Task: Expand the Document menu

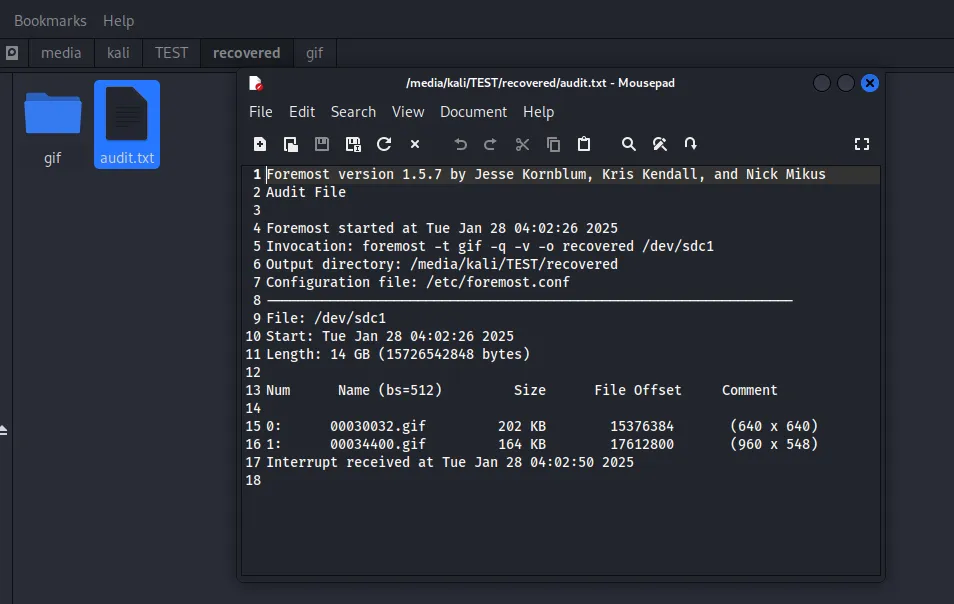Action: [474, 112]
